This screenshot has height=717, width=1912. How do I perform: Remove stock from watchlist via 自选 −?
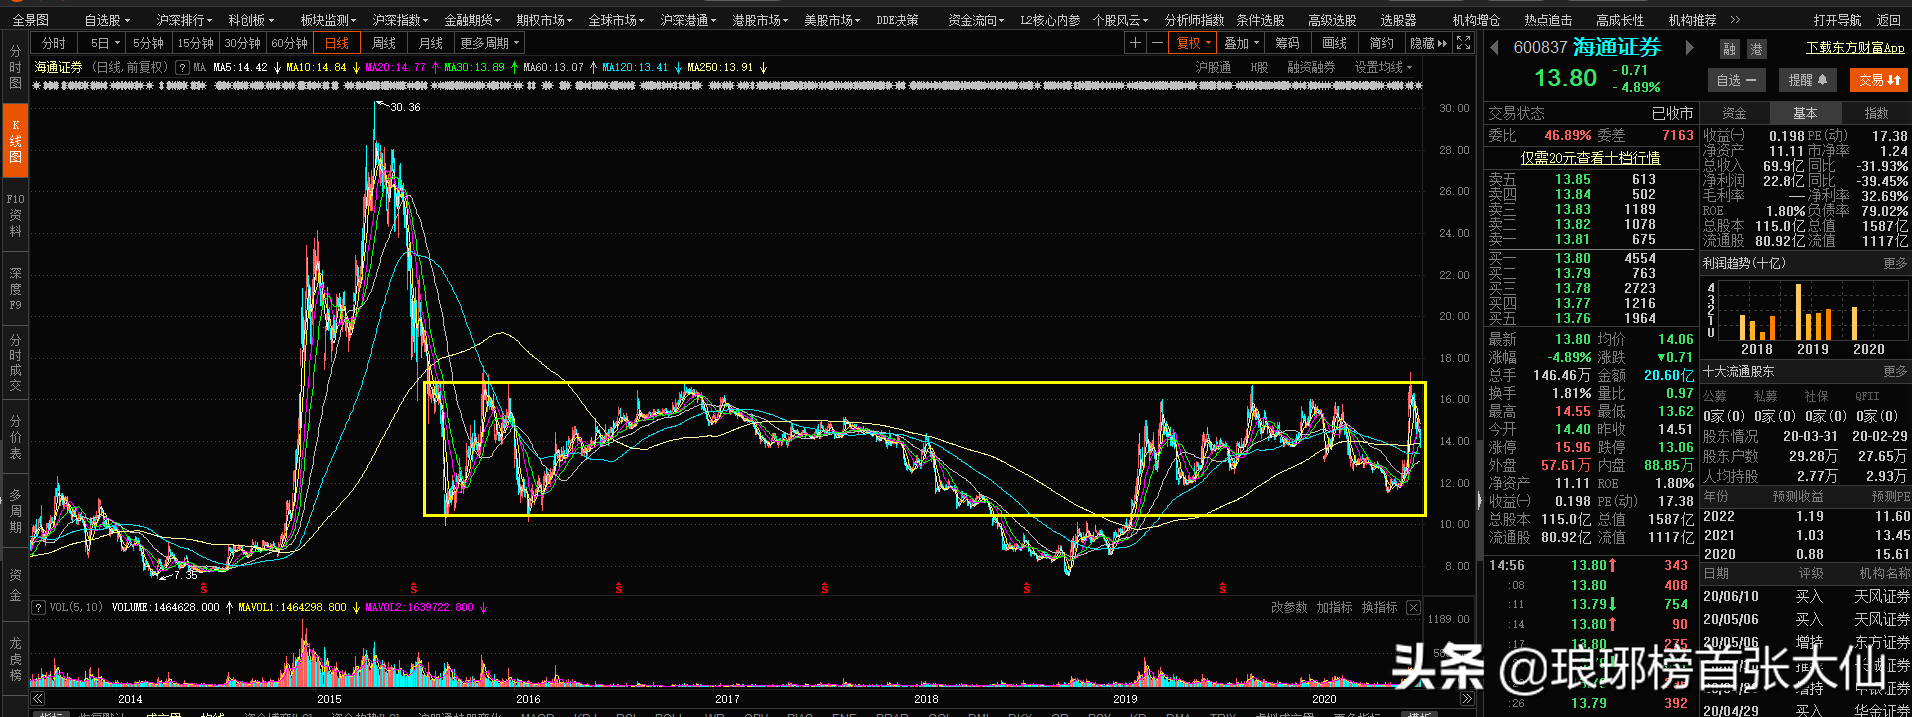click(1735, 80)
